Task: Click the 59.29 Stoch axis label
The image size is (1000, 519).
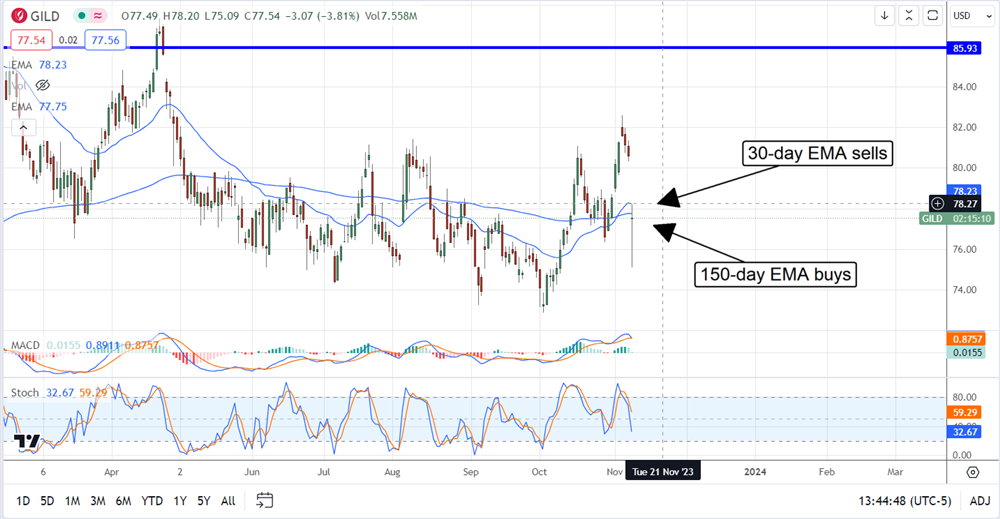Action: pos(965,413)
